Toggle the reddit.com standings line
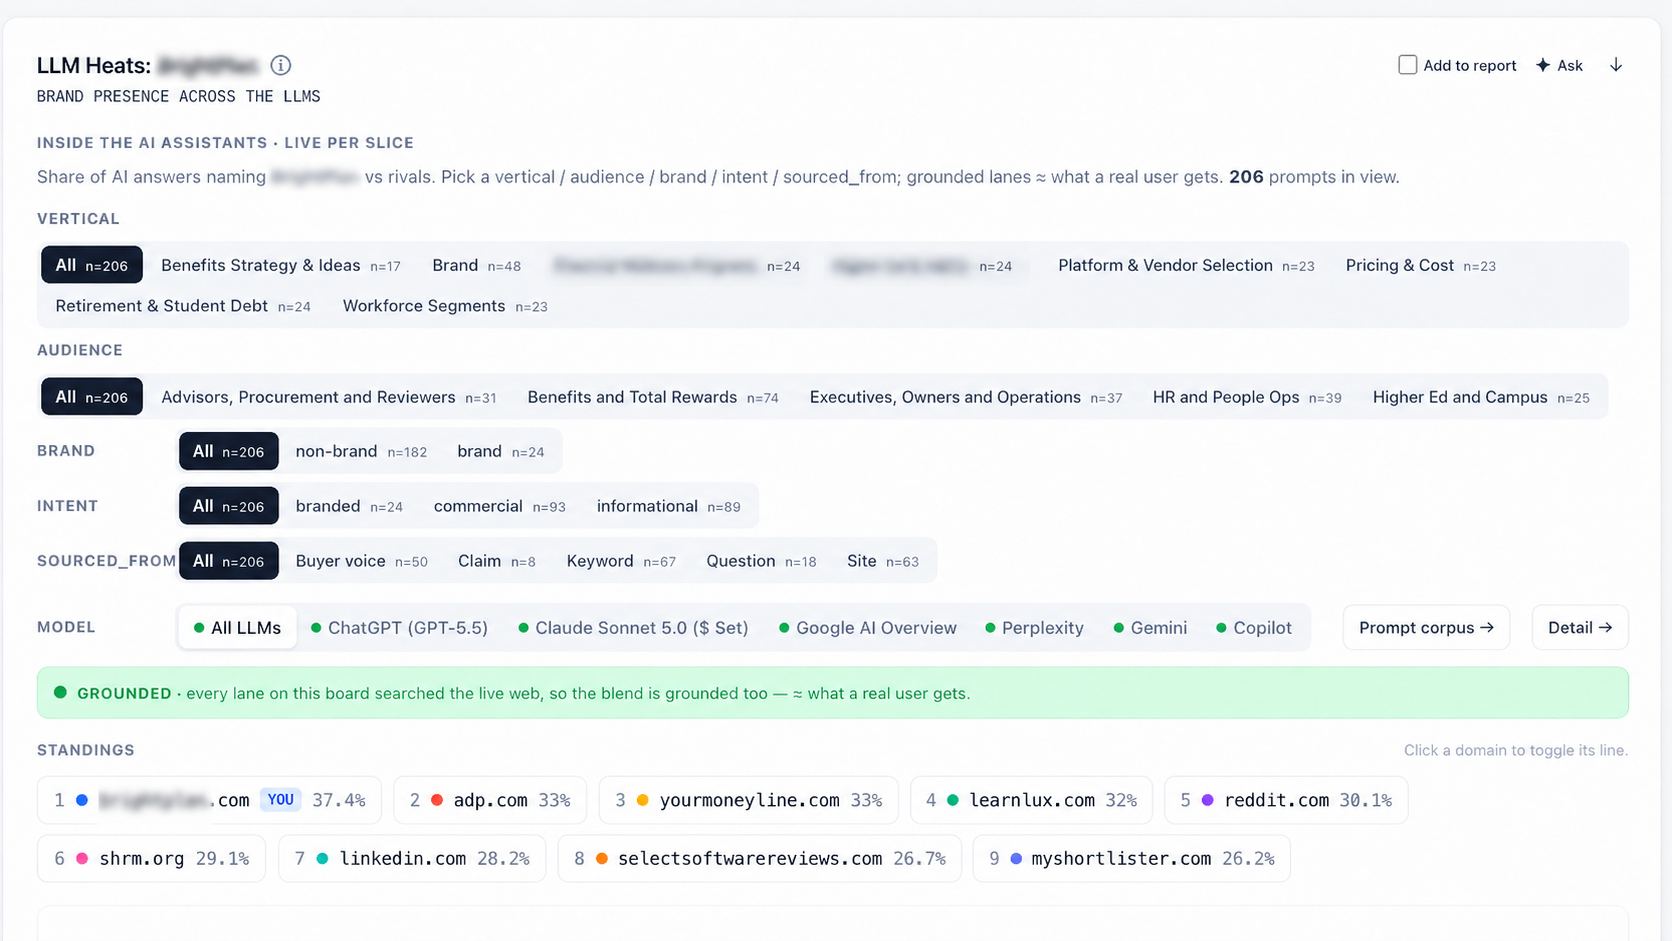Viewport: 1672px width, 941px height. [1286, 800]
